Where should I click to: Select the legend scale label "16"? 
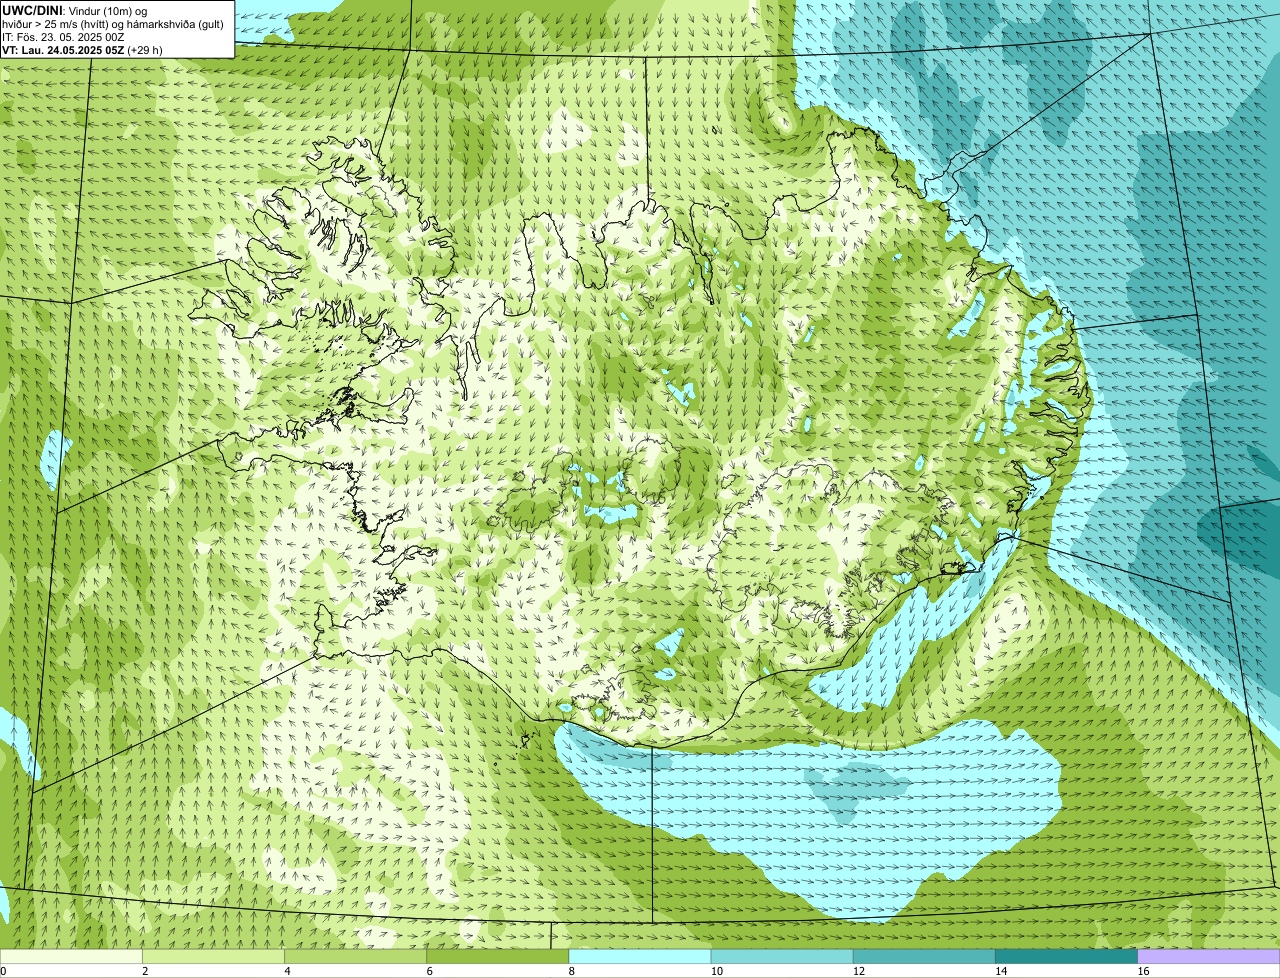pyautogui.click(x=1143, y=971)
